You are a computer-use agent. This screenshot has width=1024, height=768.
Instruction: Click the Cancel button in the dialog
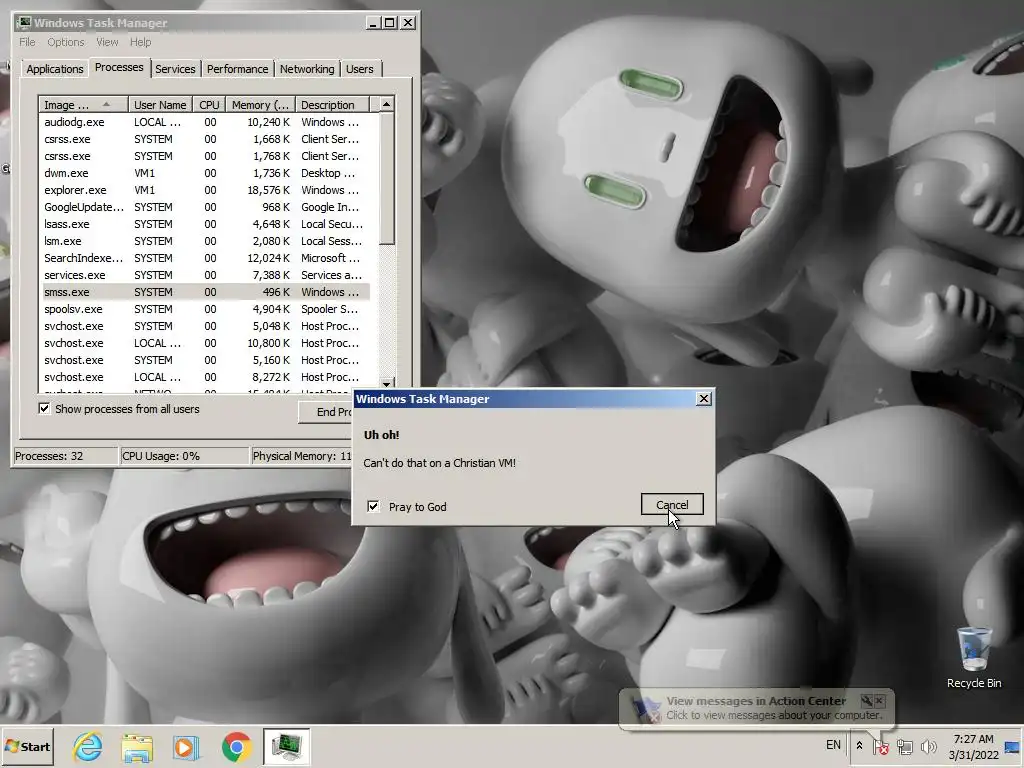tap(672, 504)
